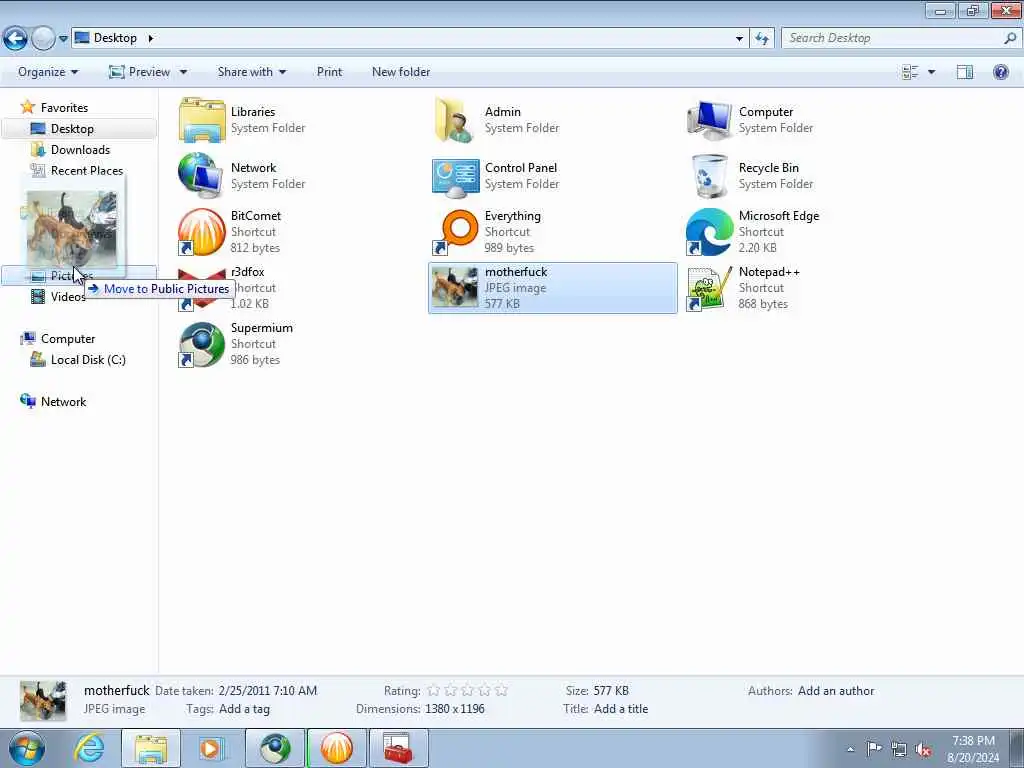Switch to Supermium on the taskbar
Screen dimensions: 1024x768
(x=275, y=748)
